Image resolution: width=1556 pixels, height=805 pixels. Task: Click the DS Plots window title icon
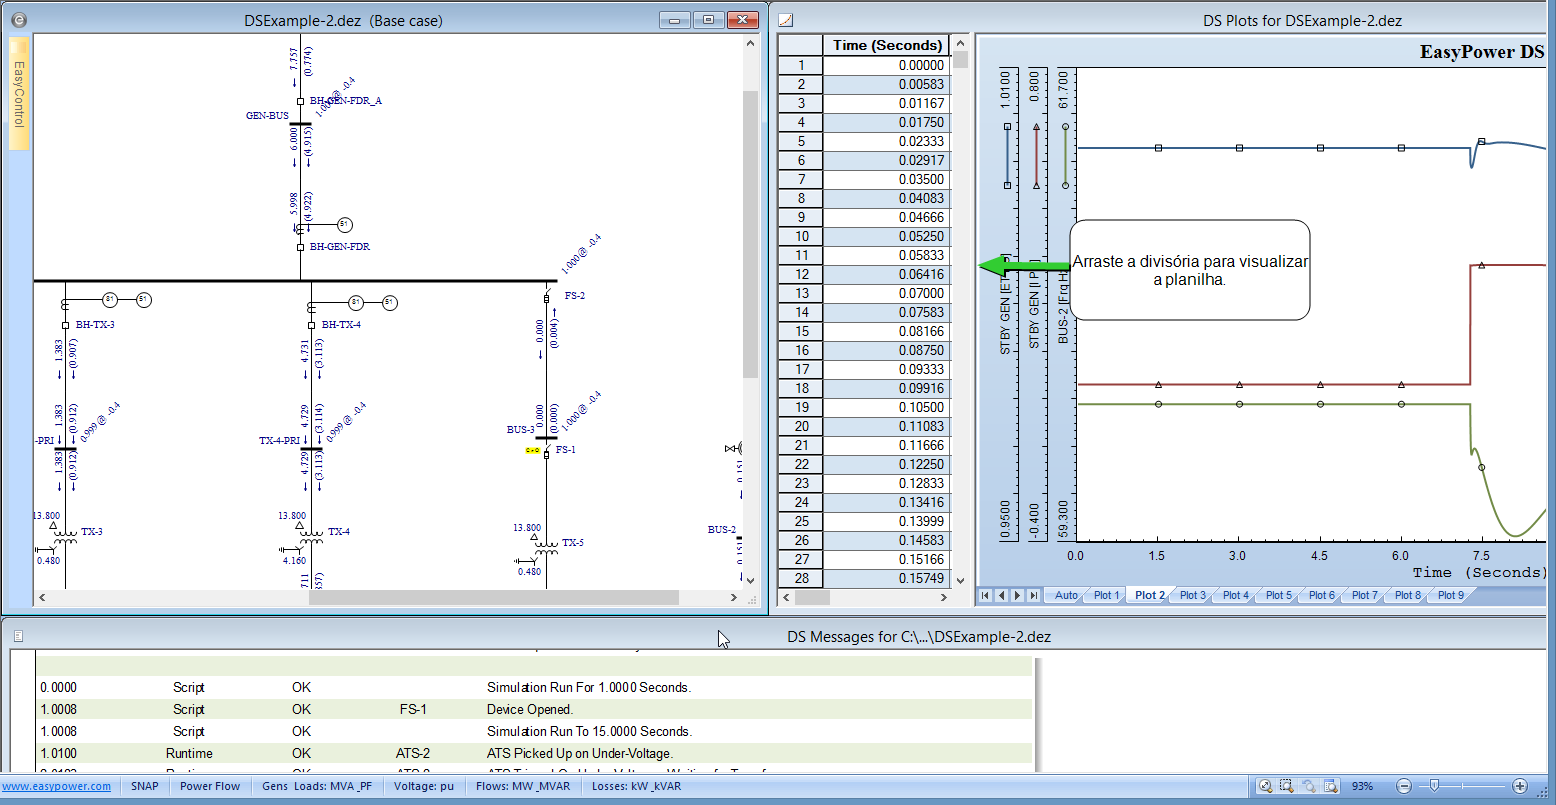click(786, 20)
